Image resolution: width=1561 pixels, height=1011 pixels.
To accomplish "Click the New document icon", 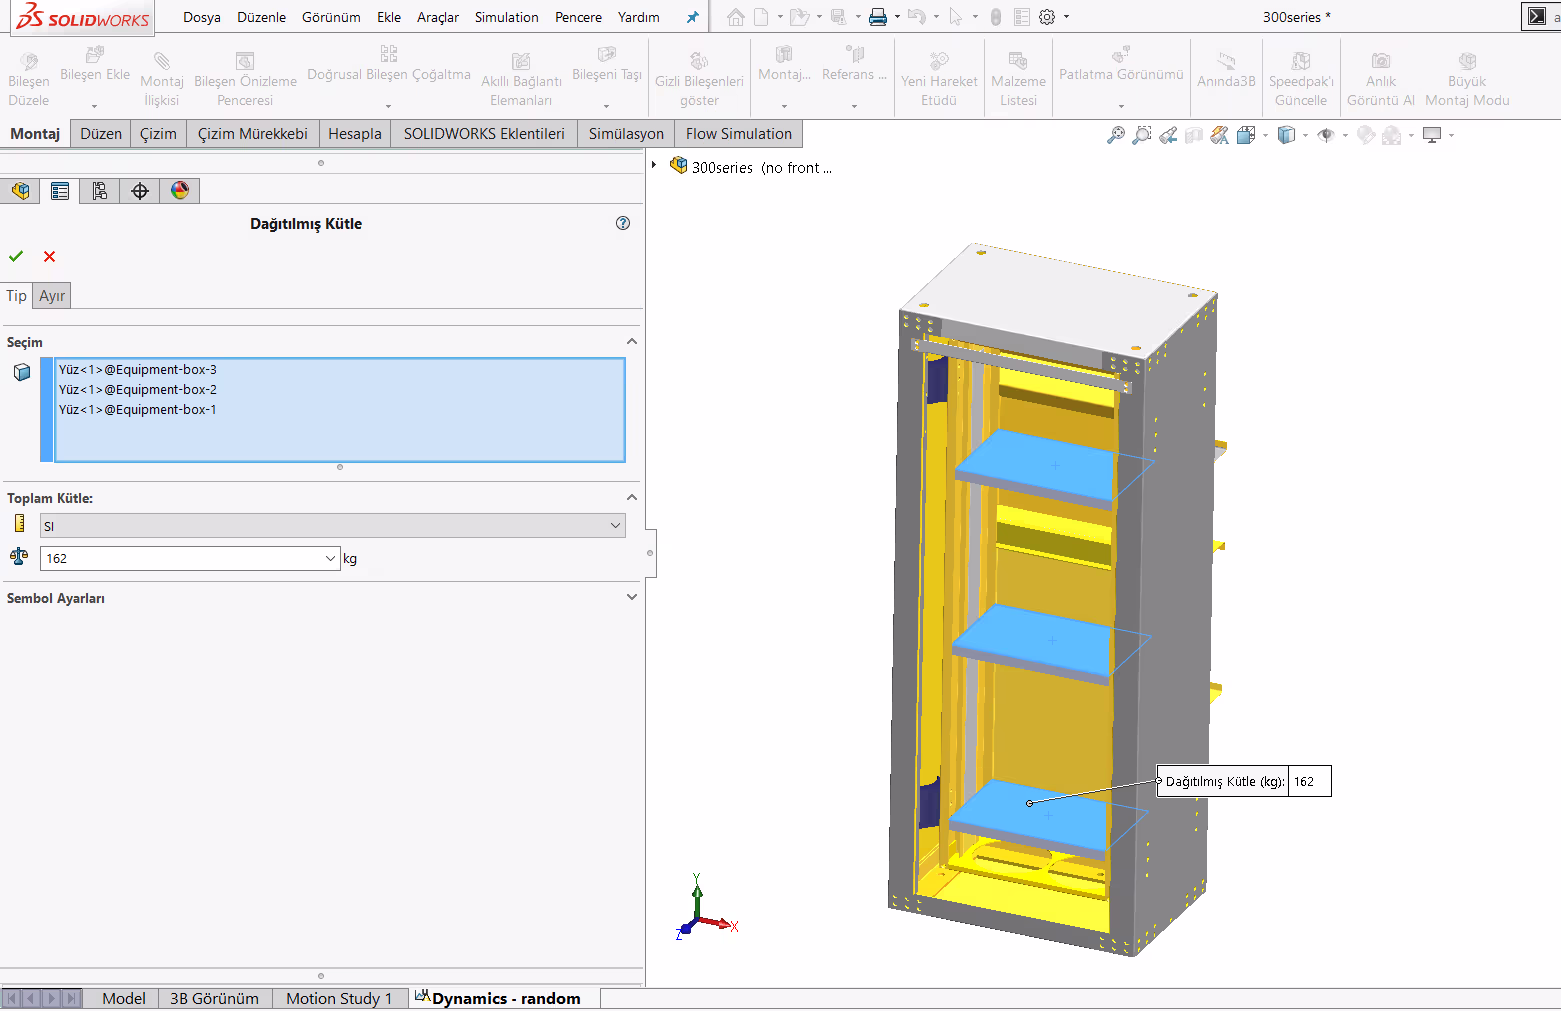I will click(x=761, y=17).
